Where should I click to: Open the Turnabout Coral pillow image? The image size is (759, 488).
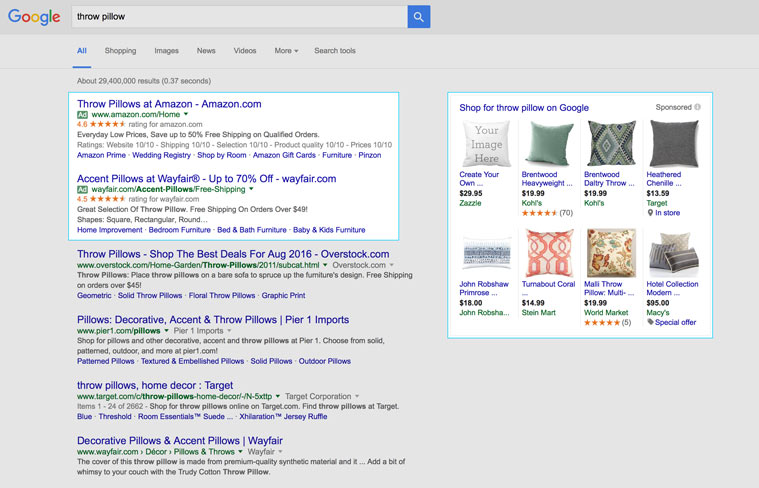tap(549, 253)
